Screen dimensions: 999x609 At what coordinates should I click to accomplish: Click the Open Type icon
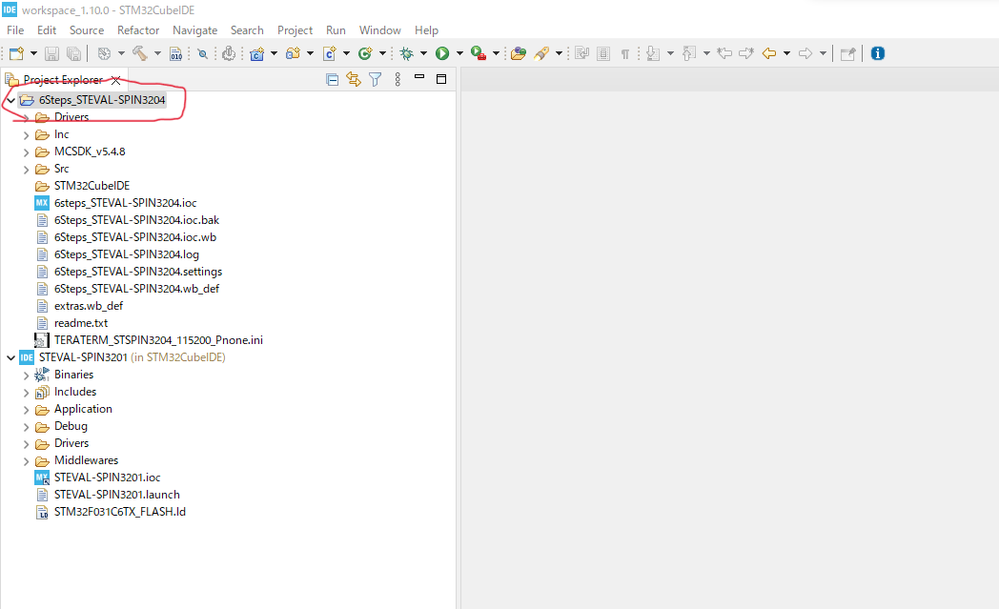pyautogui.click(x=519, y=54)
